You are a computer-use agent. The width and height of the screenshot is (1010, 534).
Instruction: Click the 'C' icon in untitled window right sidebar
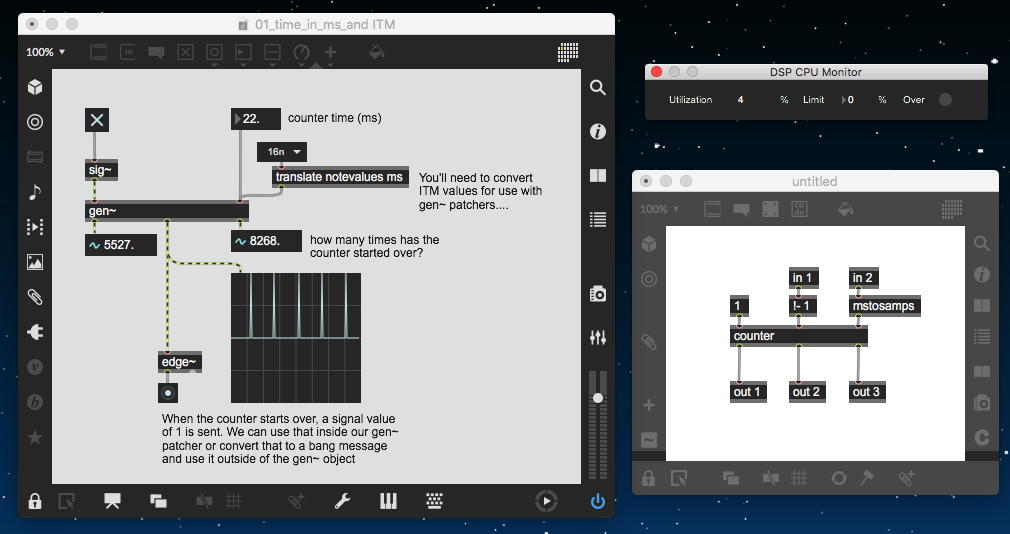pos(981,437)
